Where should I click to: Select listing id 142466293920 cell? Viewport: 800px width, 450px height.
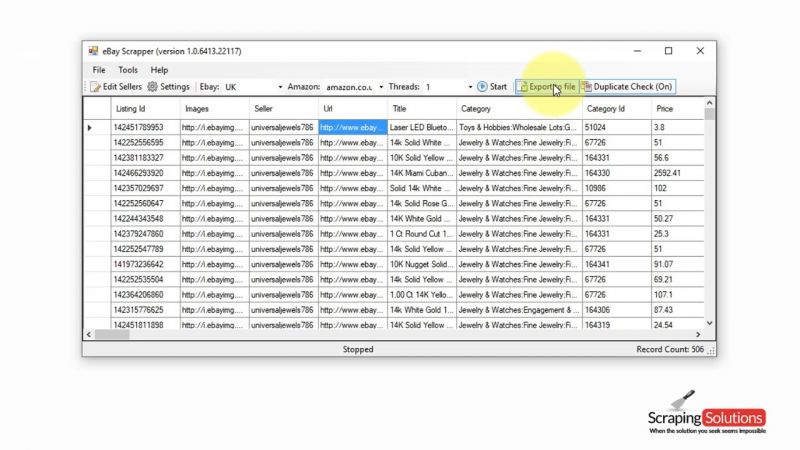tap(145, 173)
